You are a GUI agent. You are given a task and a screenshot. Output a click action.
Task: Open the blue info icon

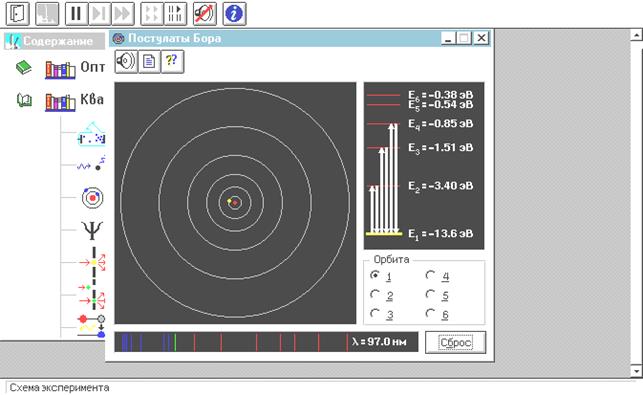click(x=234, y=14)
